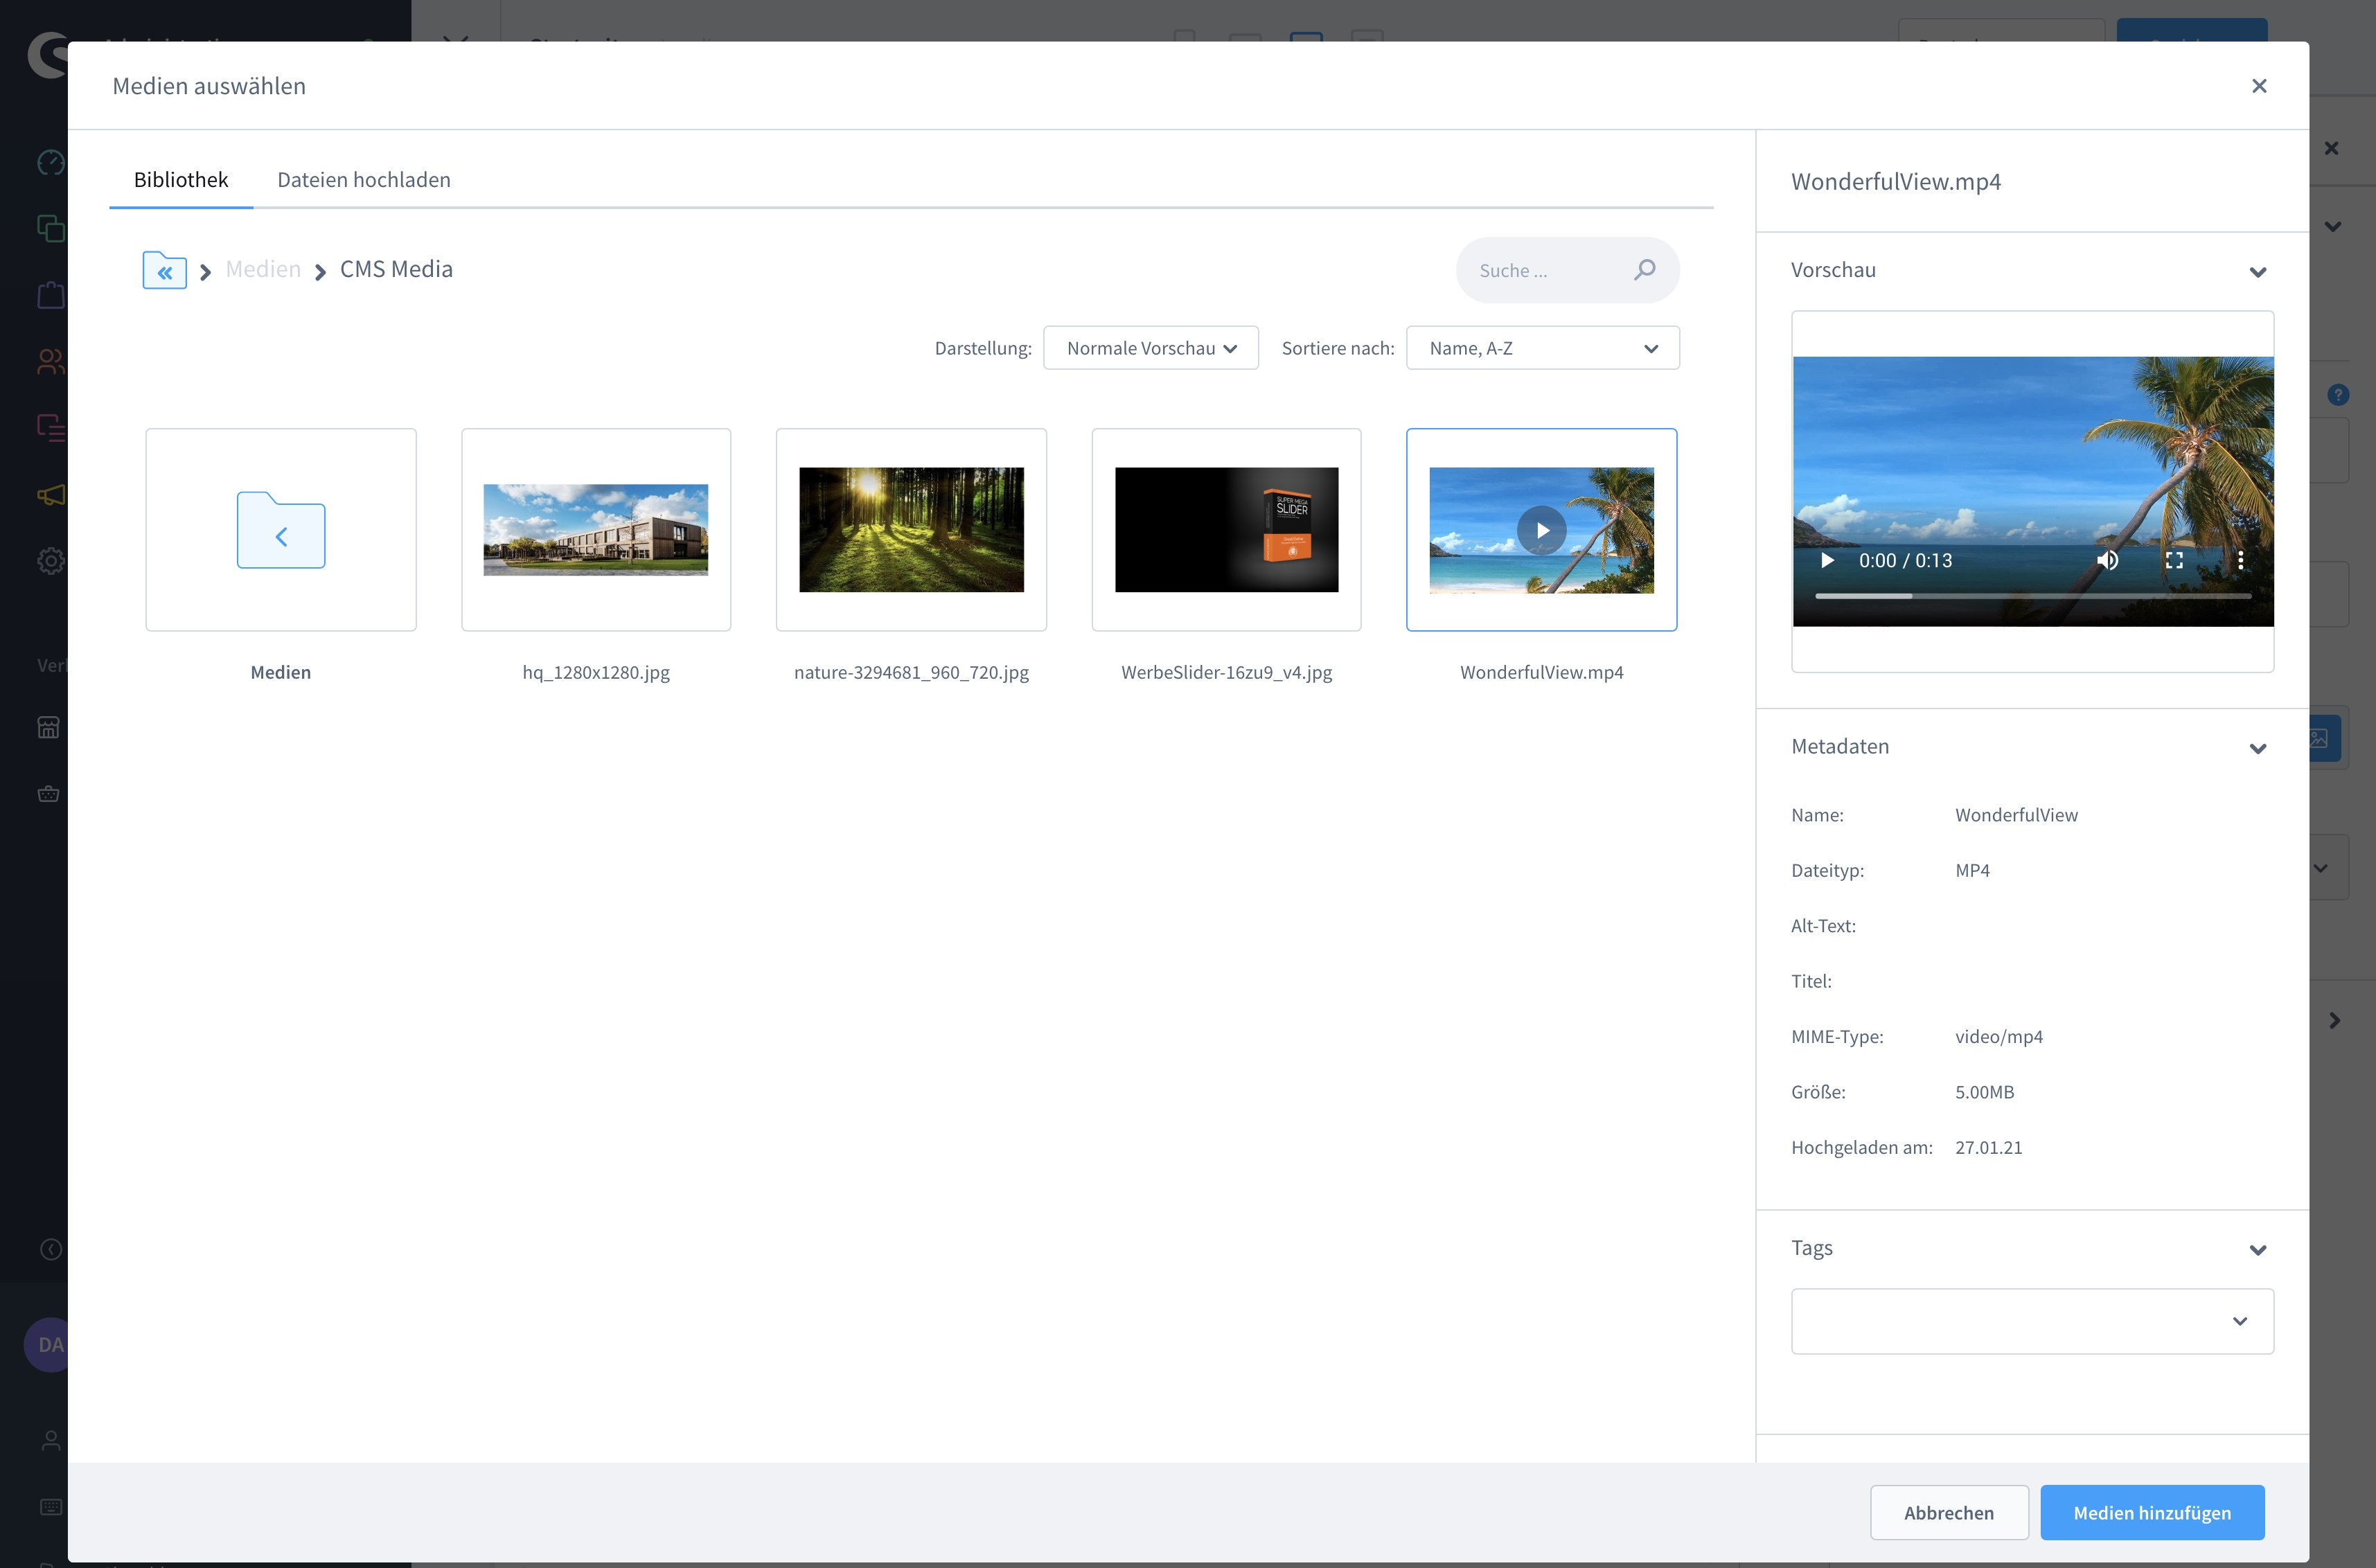Click the keyboard shortcuts icon in the sidebar
The image size is (2376, 1568).
click(51, 1507)
